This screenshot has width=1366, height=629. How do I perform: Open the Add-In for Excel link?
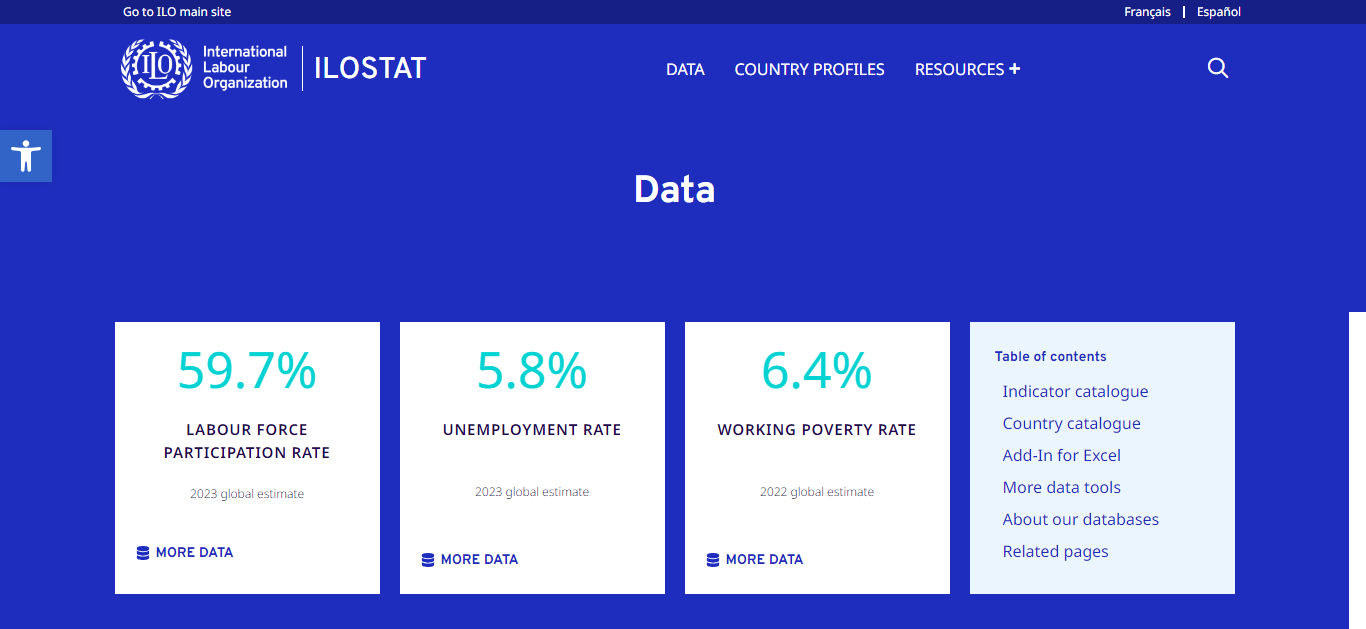click(1061, 456)
